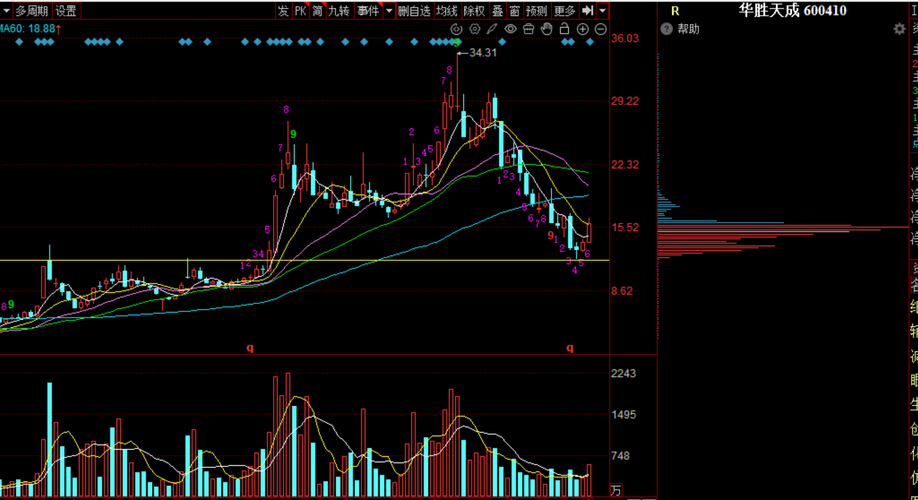Toggle the eye visibility icon
Viewport: 918px width, 500px height.
tap(511, 29)
